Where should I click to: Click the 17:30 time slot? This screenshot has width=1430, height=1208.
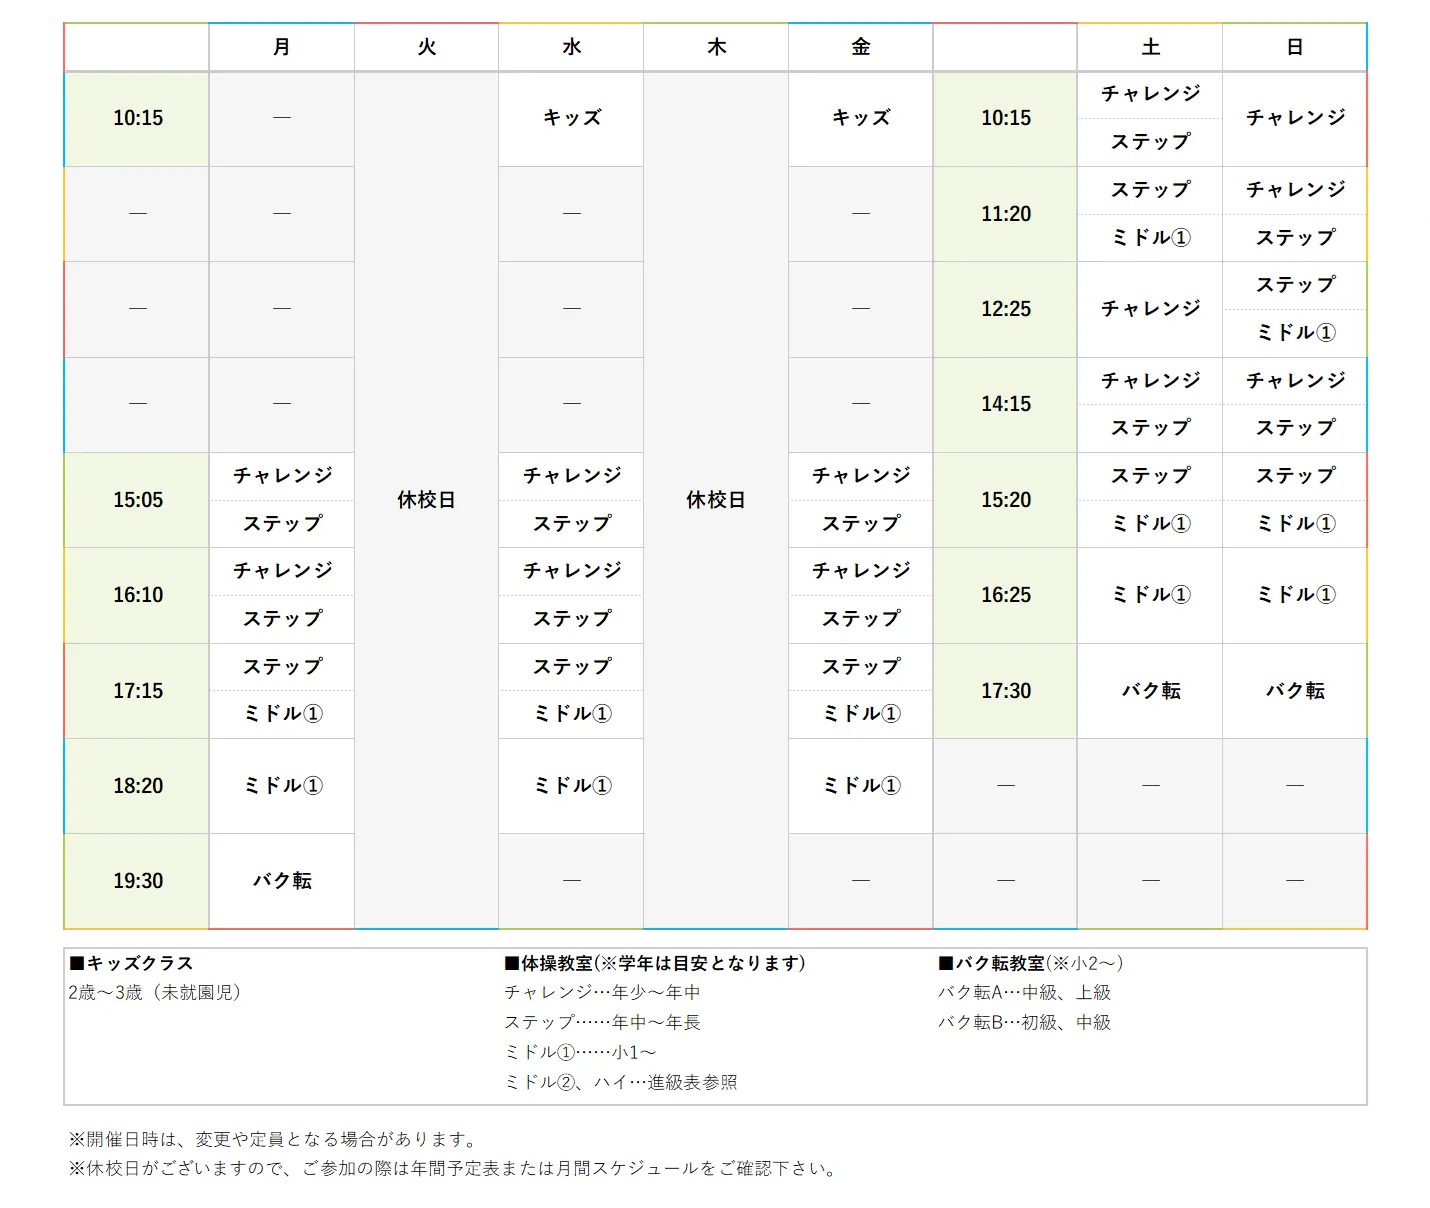(1004, 690)
